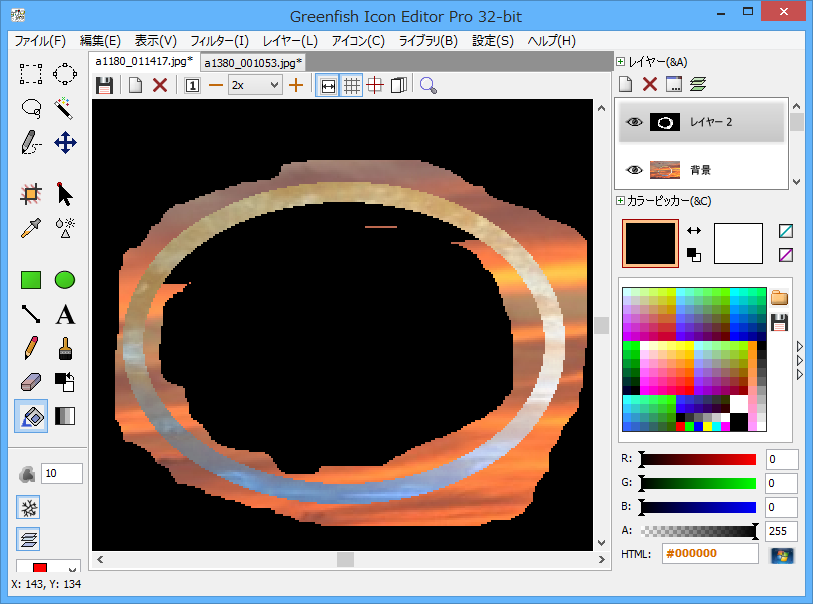Click the Save icon in toolbar
The height and width of the screenshot is (604, 813).
click(104, 86)
